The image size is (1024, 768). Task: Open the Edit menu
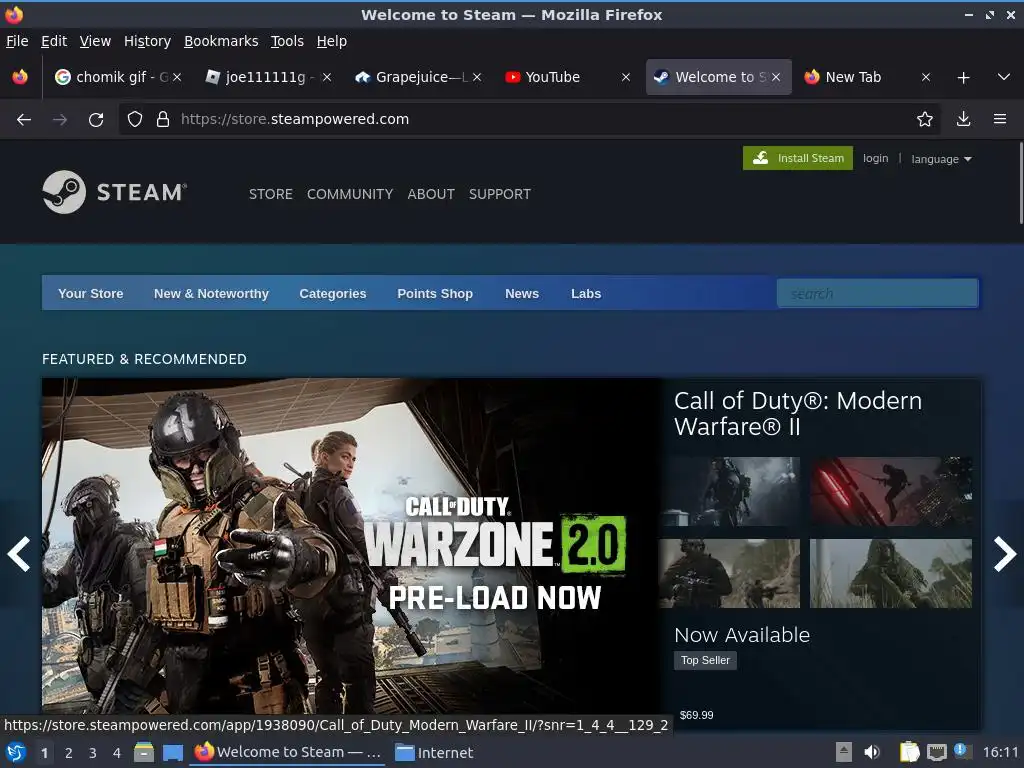(x=54, y=41)
